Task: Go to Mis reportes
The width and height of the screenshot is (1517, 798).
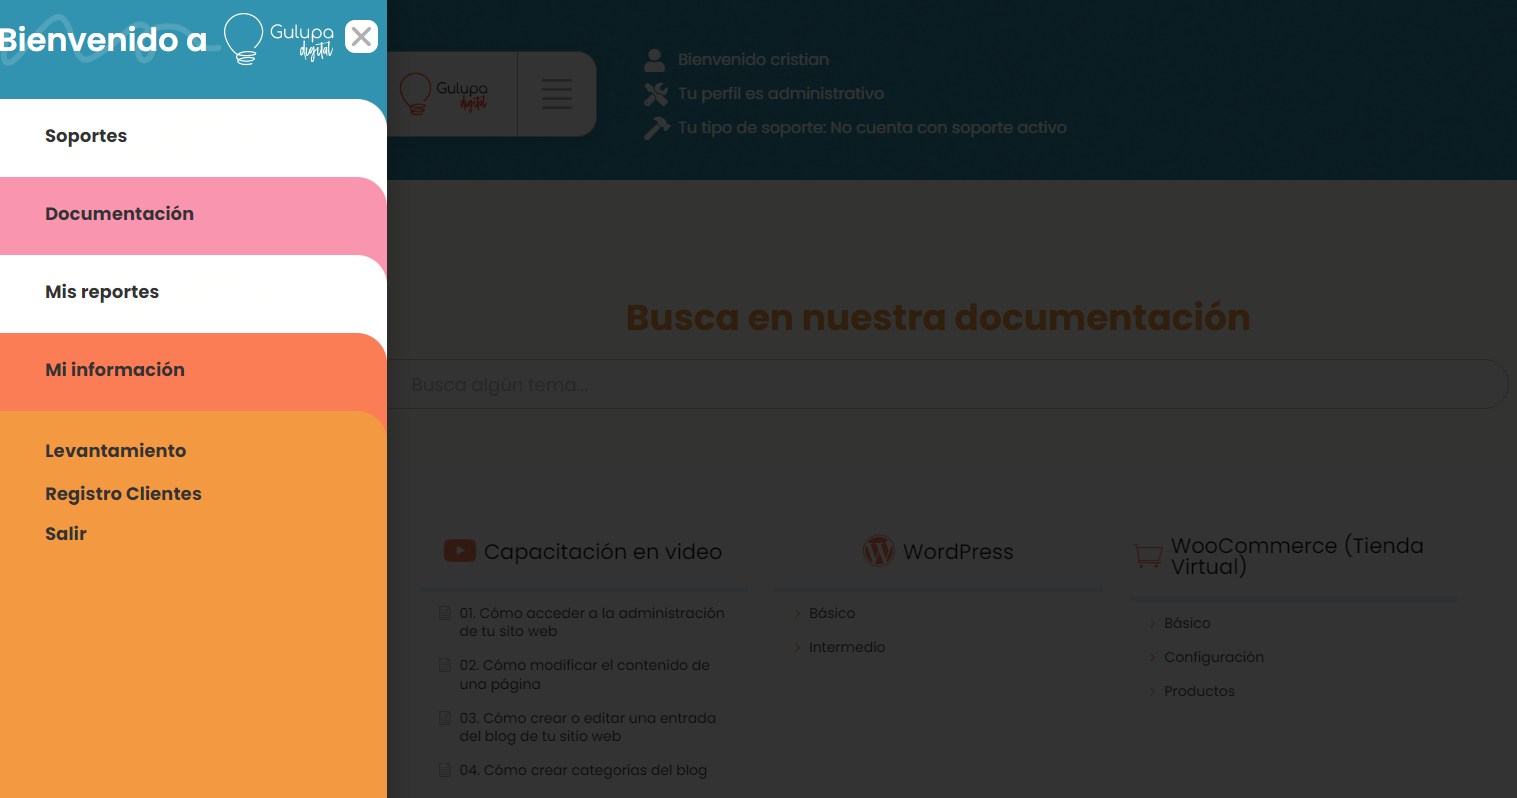Action: [102, 292]
